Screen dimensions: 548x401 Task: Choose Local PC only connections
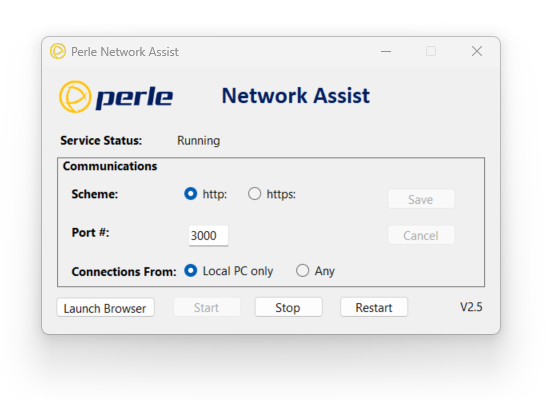coord(190,271)
